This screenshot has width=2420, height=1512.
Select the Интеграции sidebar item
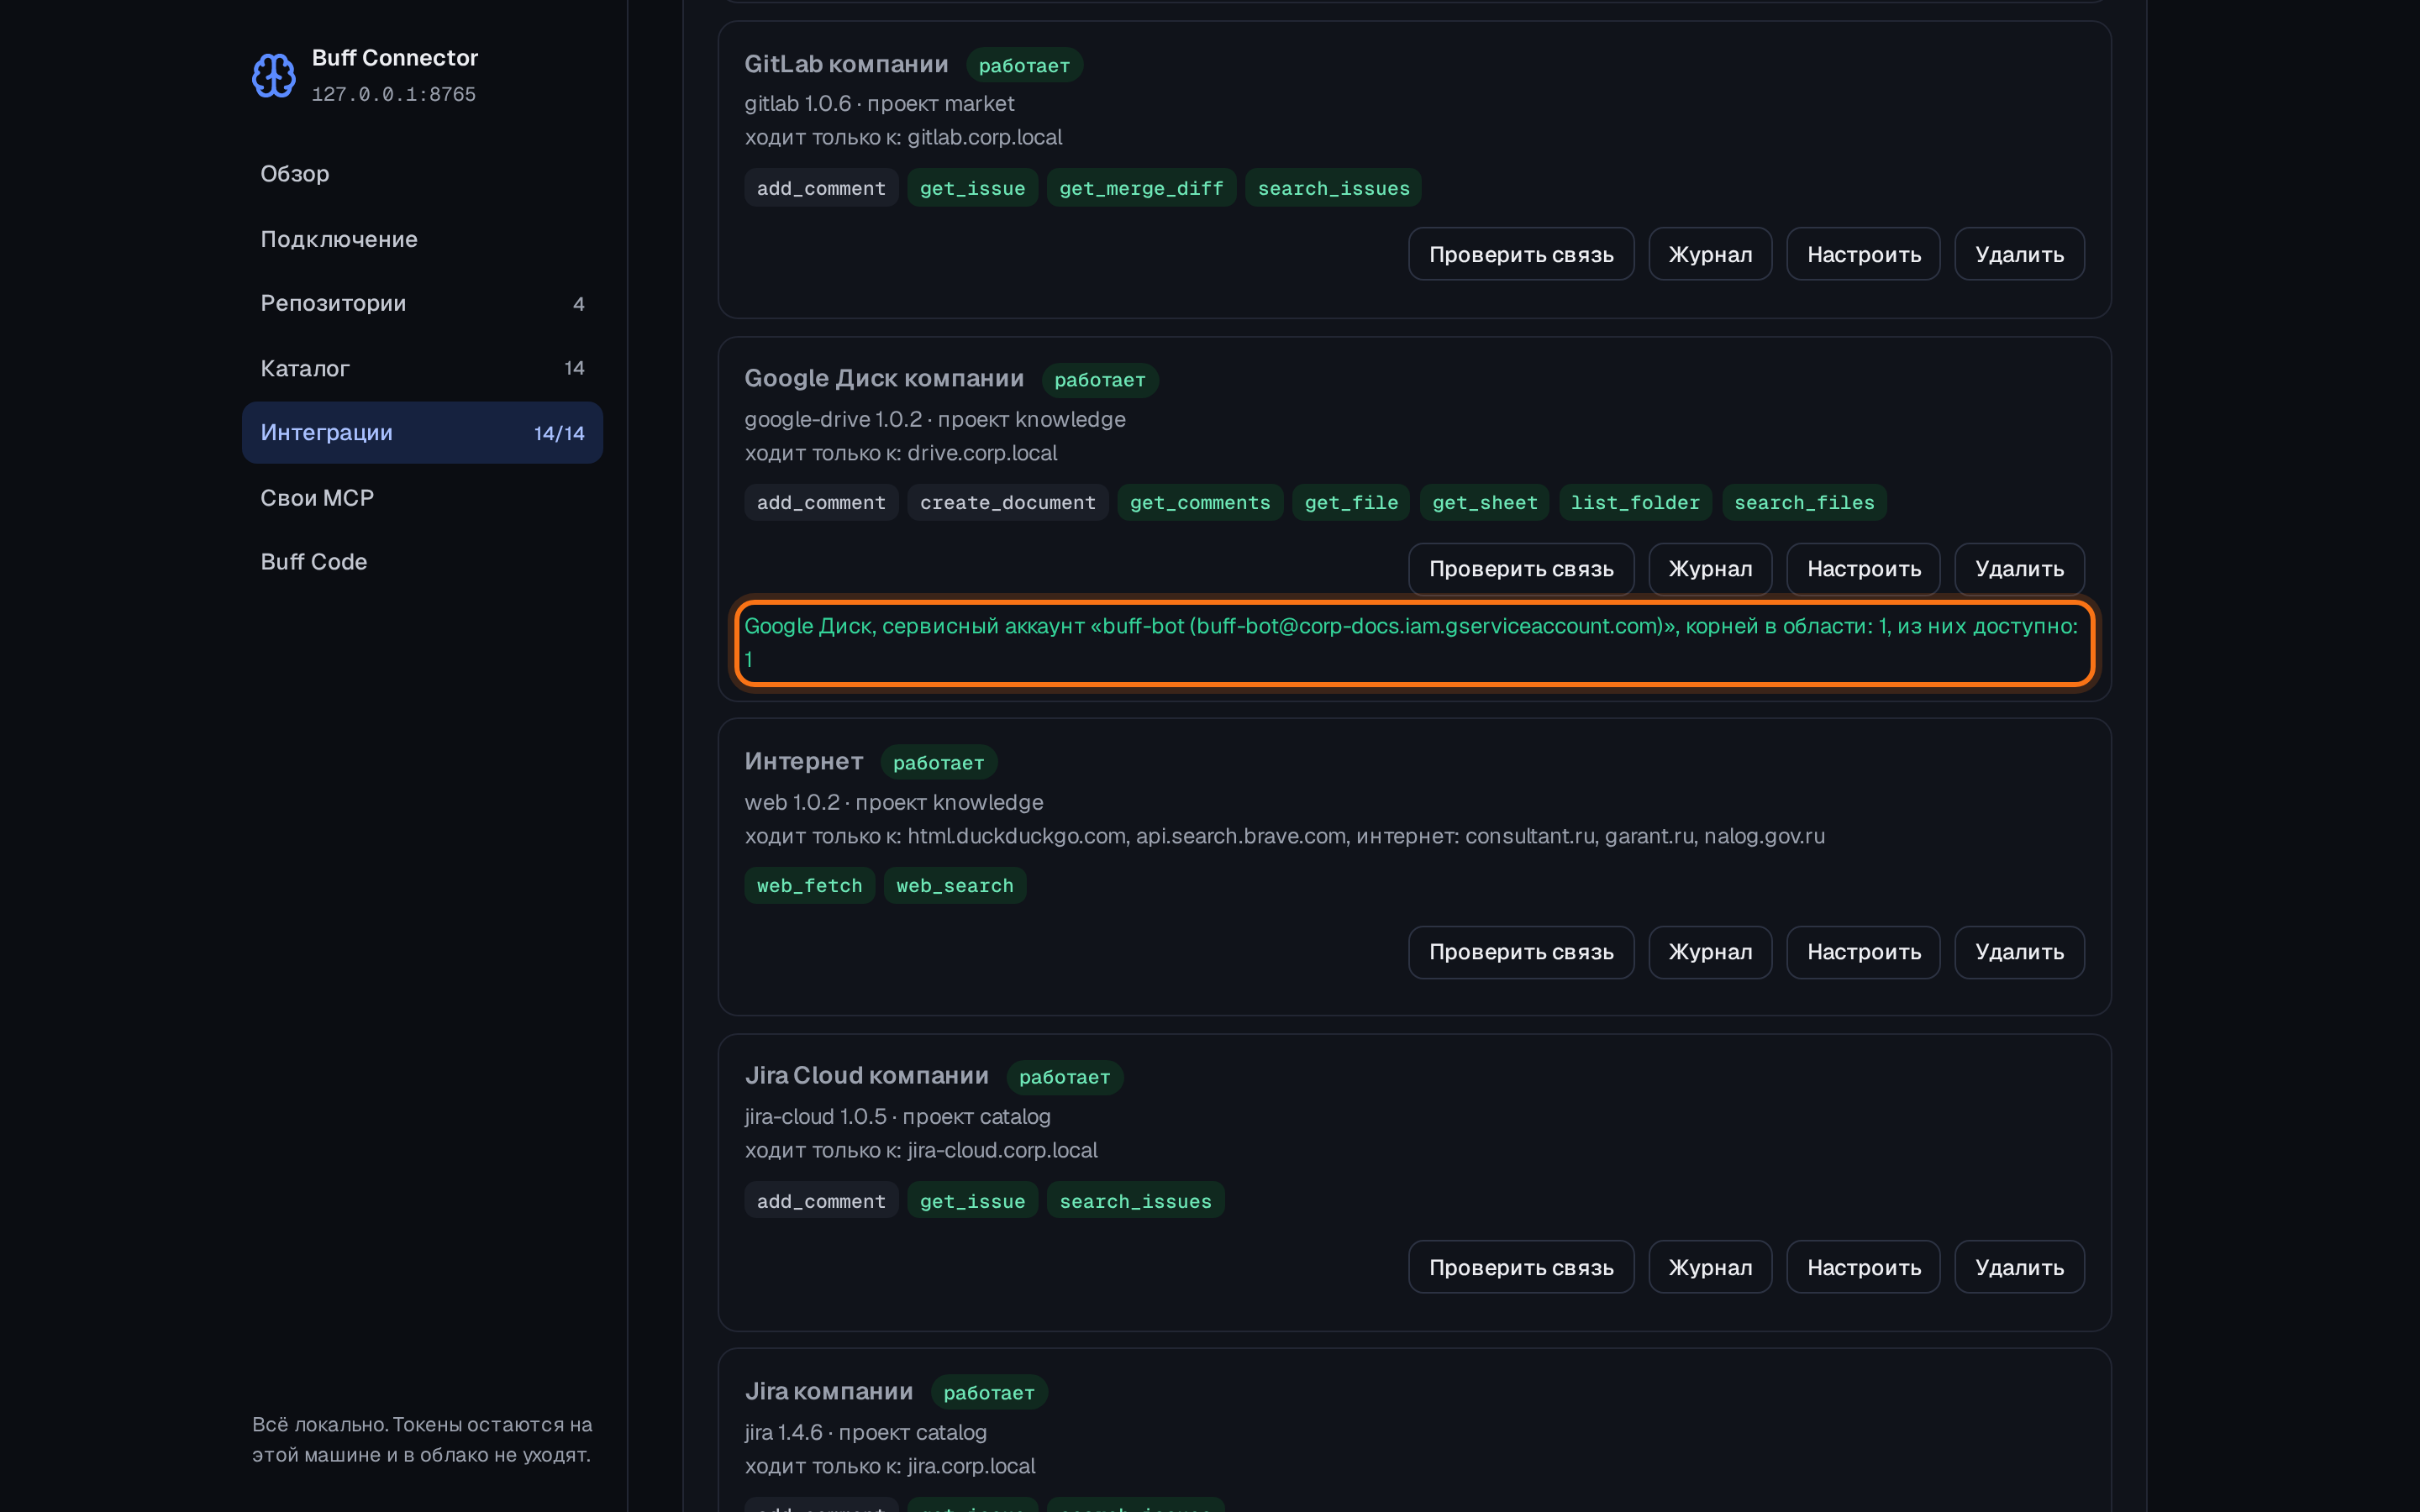click(422, 433)
